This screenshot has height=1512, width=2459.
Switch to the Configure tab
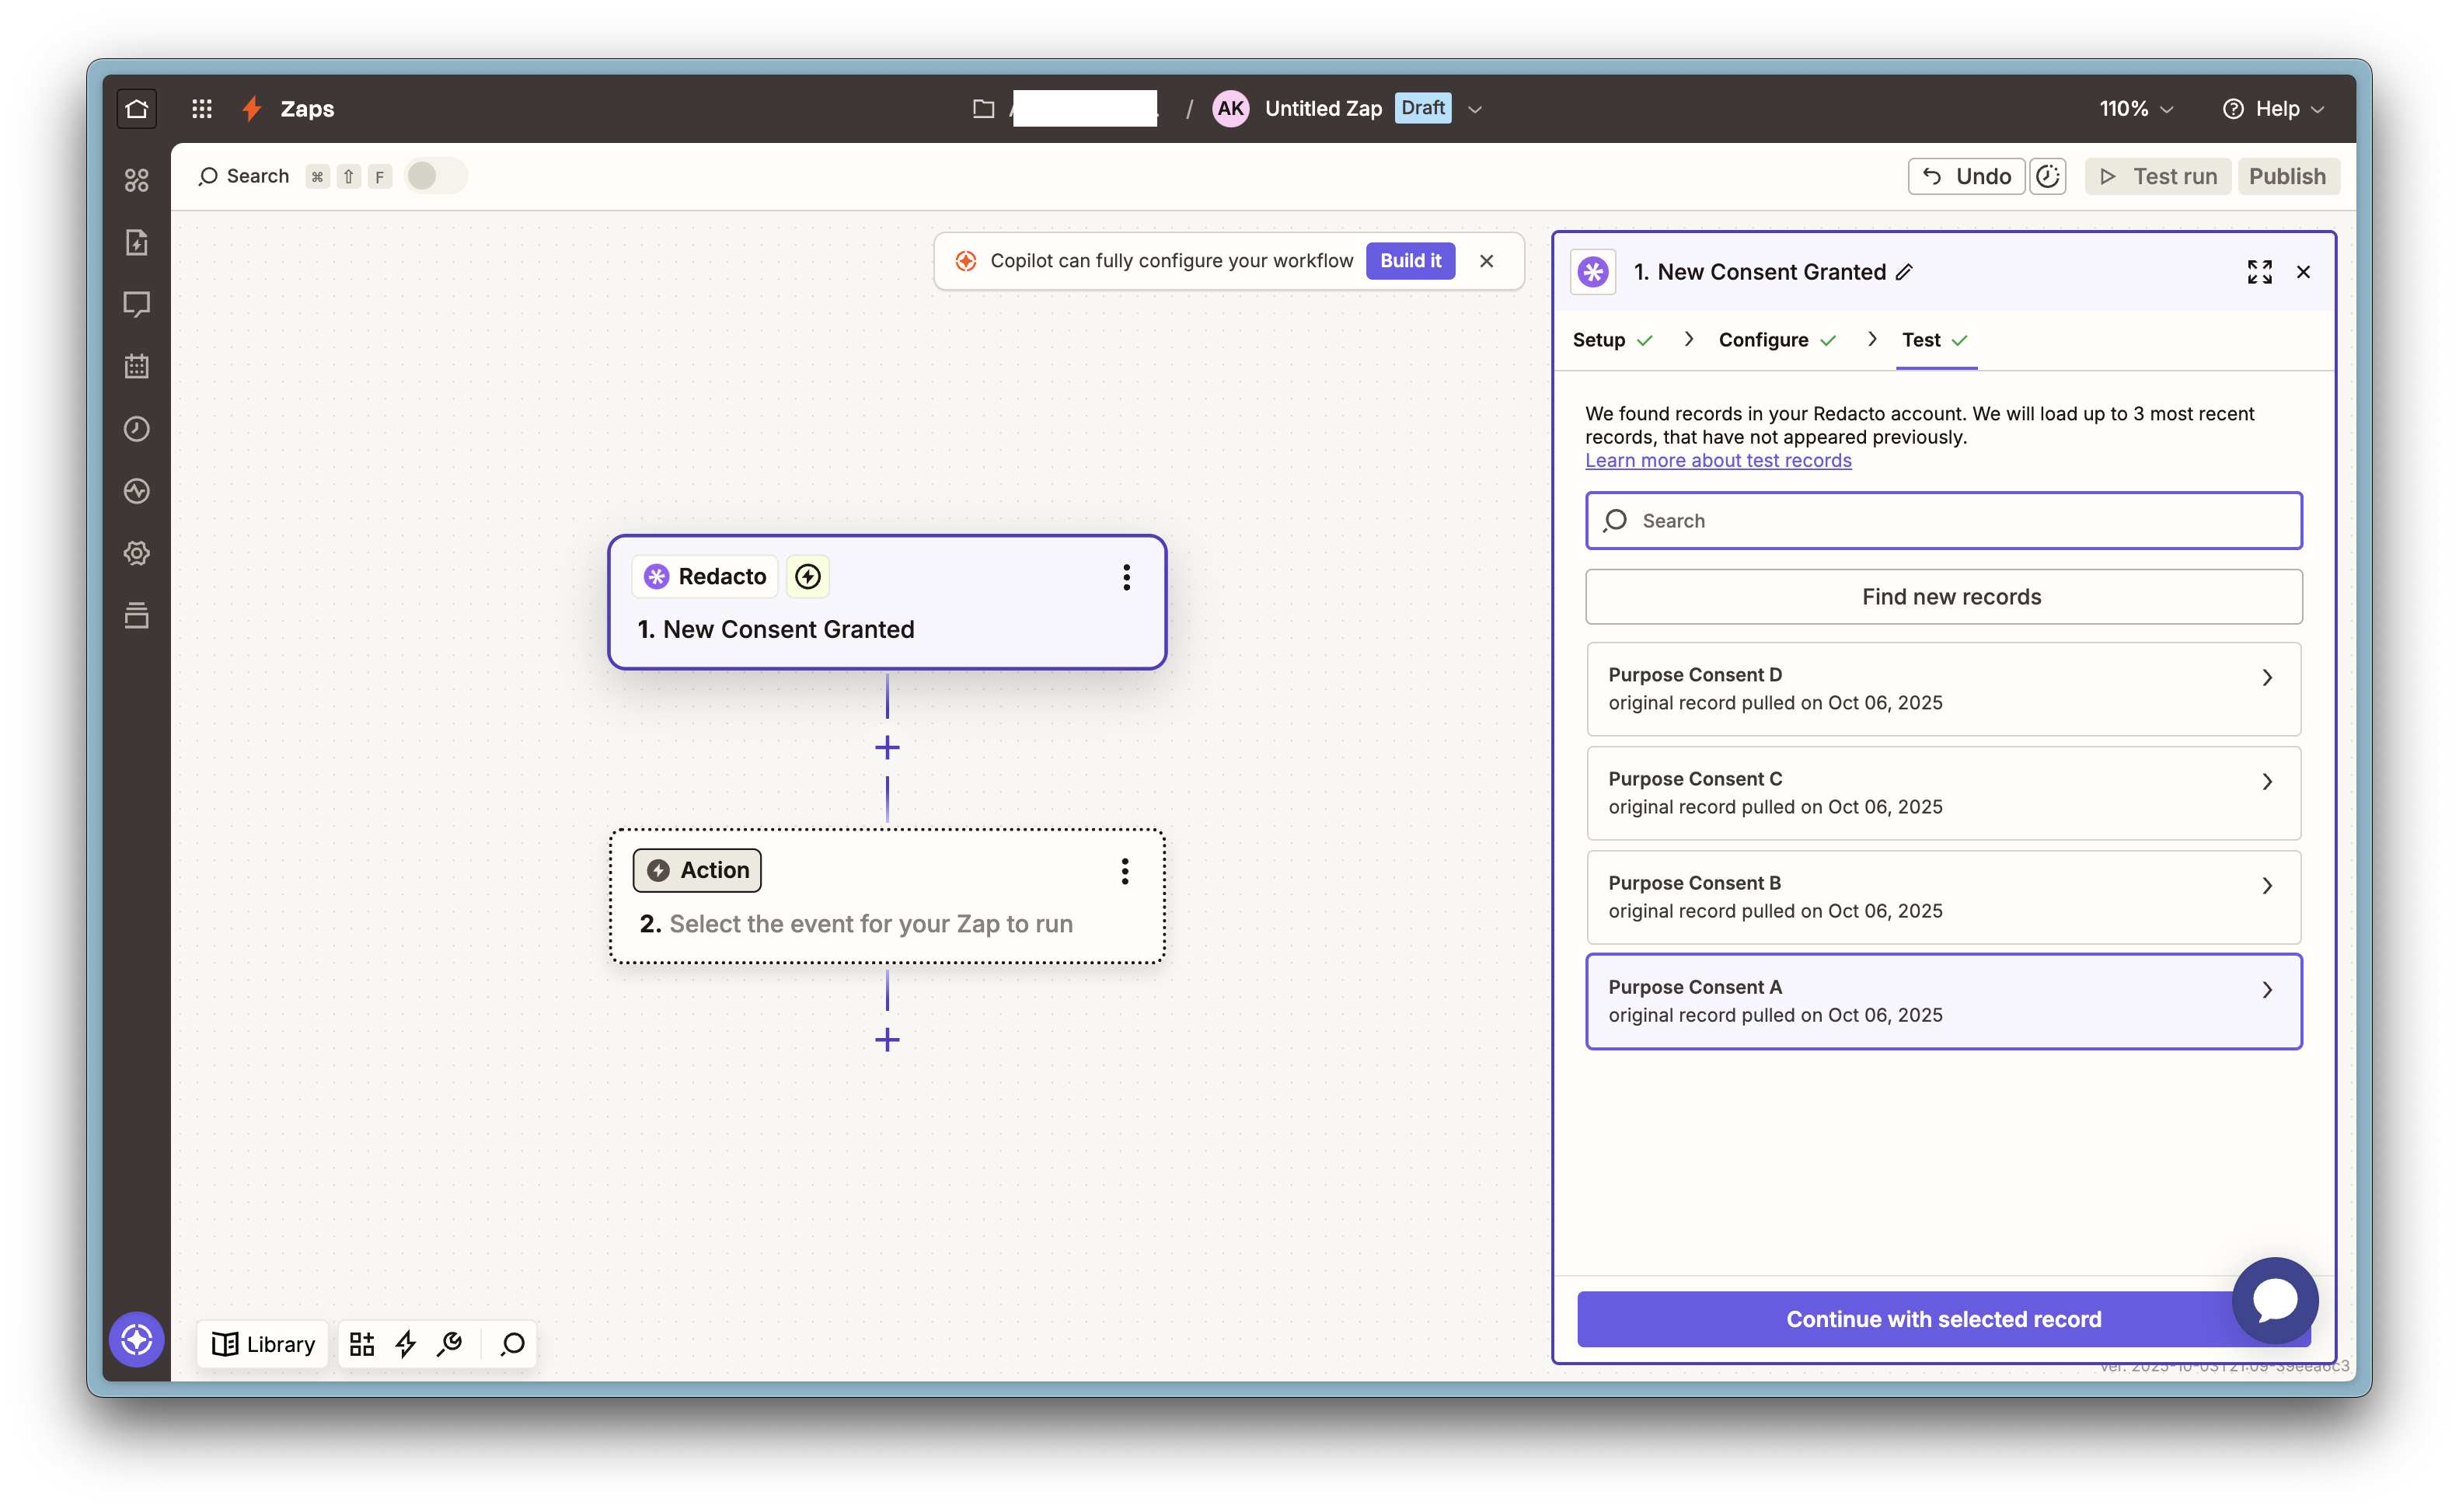point(1764,340)
